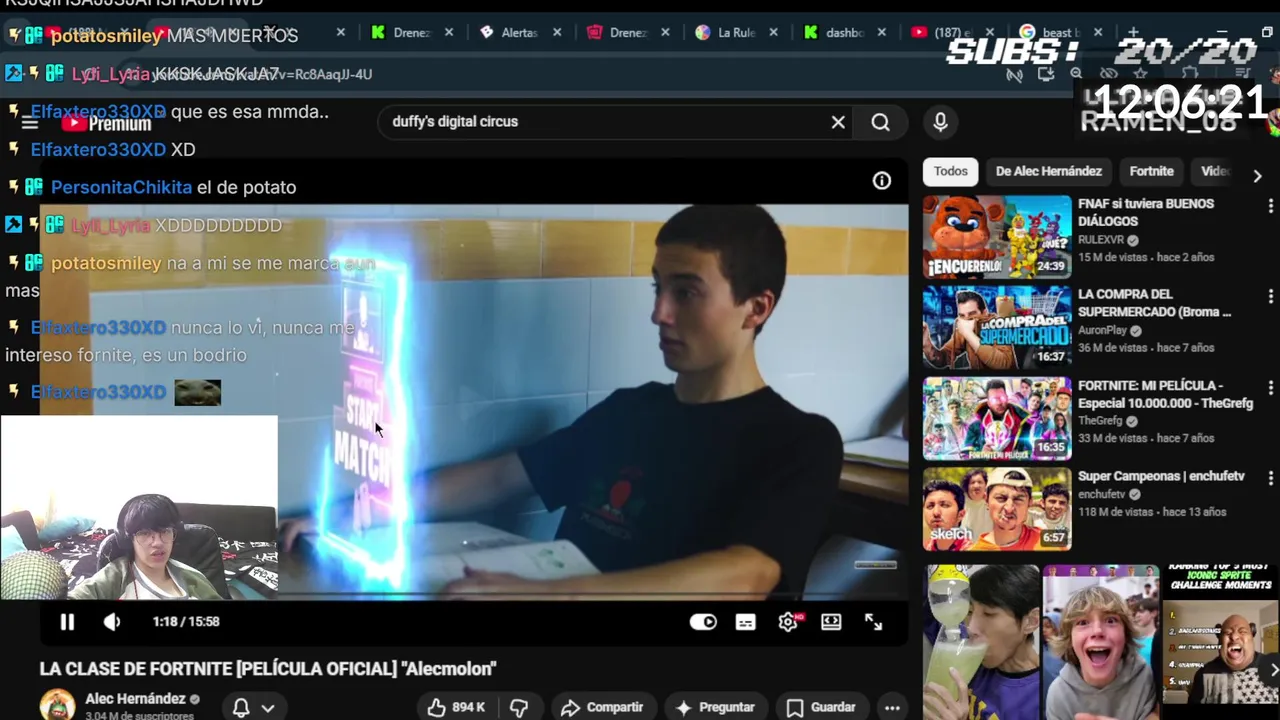
Task: Open the info card icon on the video
Action: tap(882, 181)
